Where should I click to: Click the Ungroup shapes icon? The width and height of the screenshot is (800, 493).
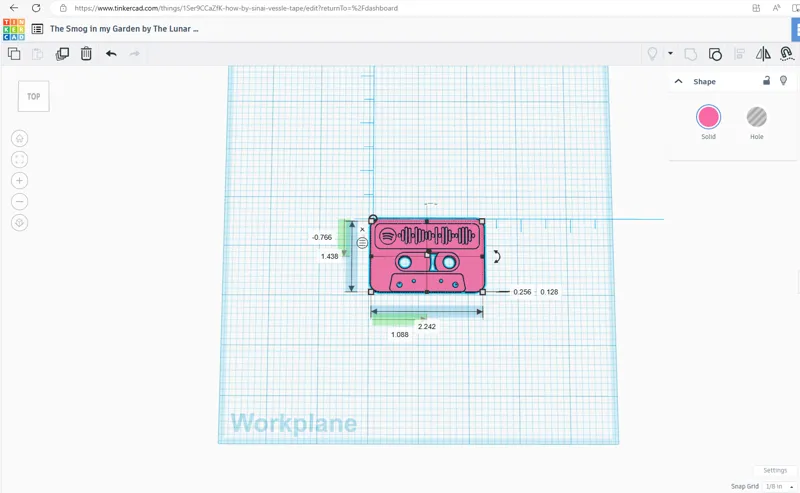click(715, 54)
